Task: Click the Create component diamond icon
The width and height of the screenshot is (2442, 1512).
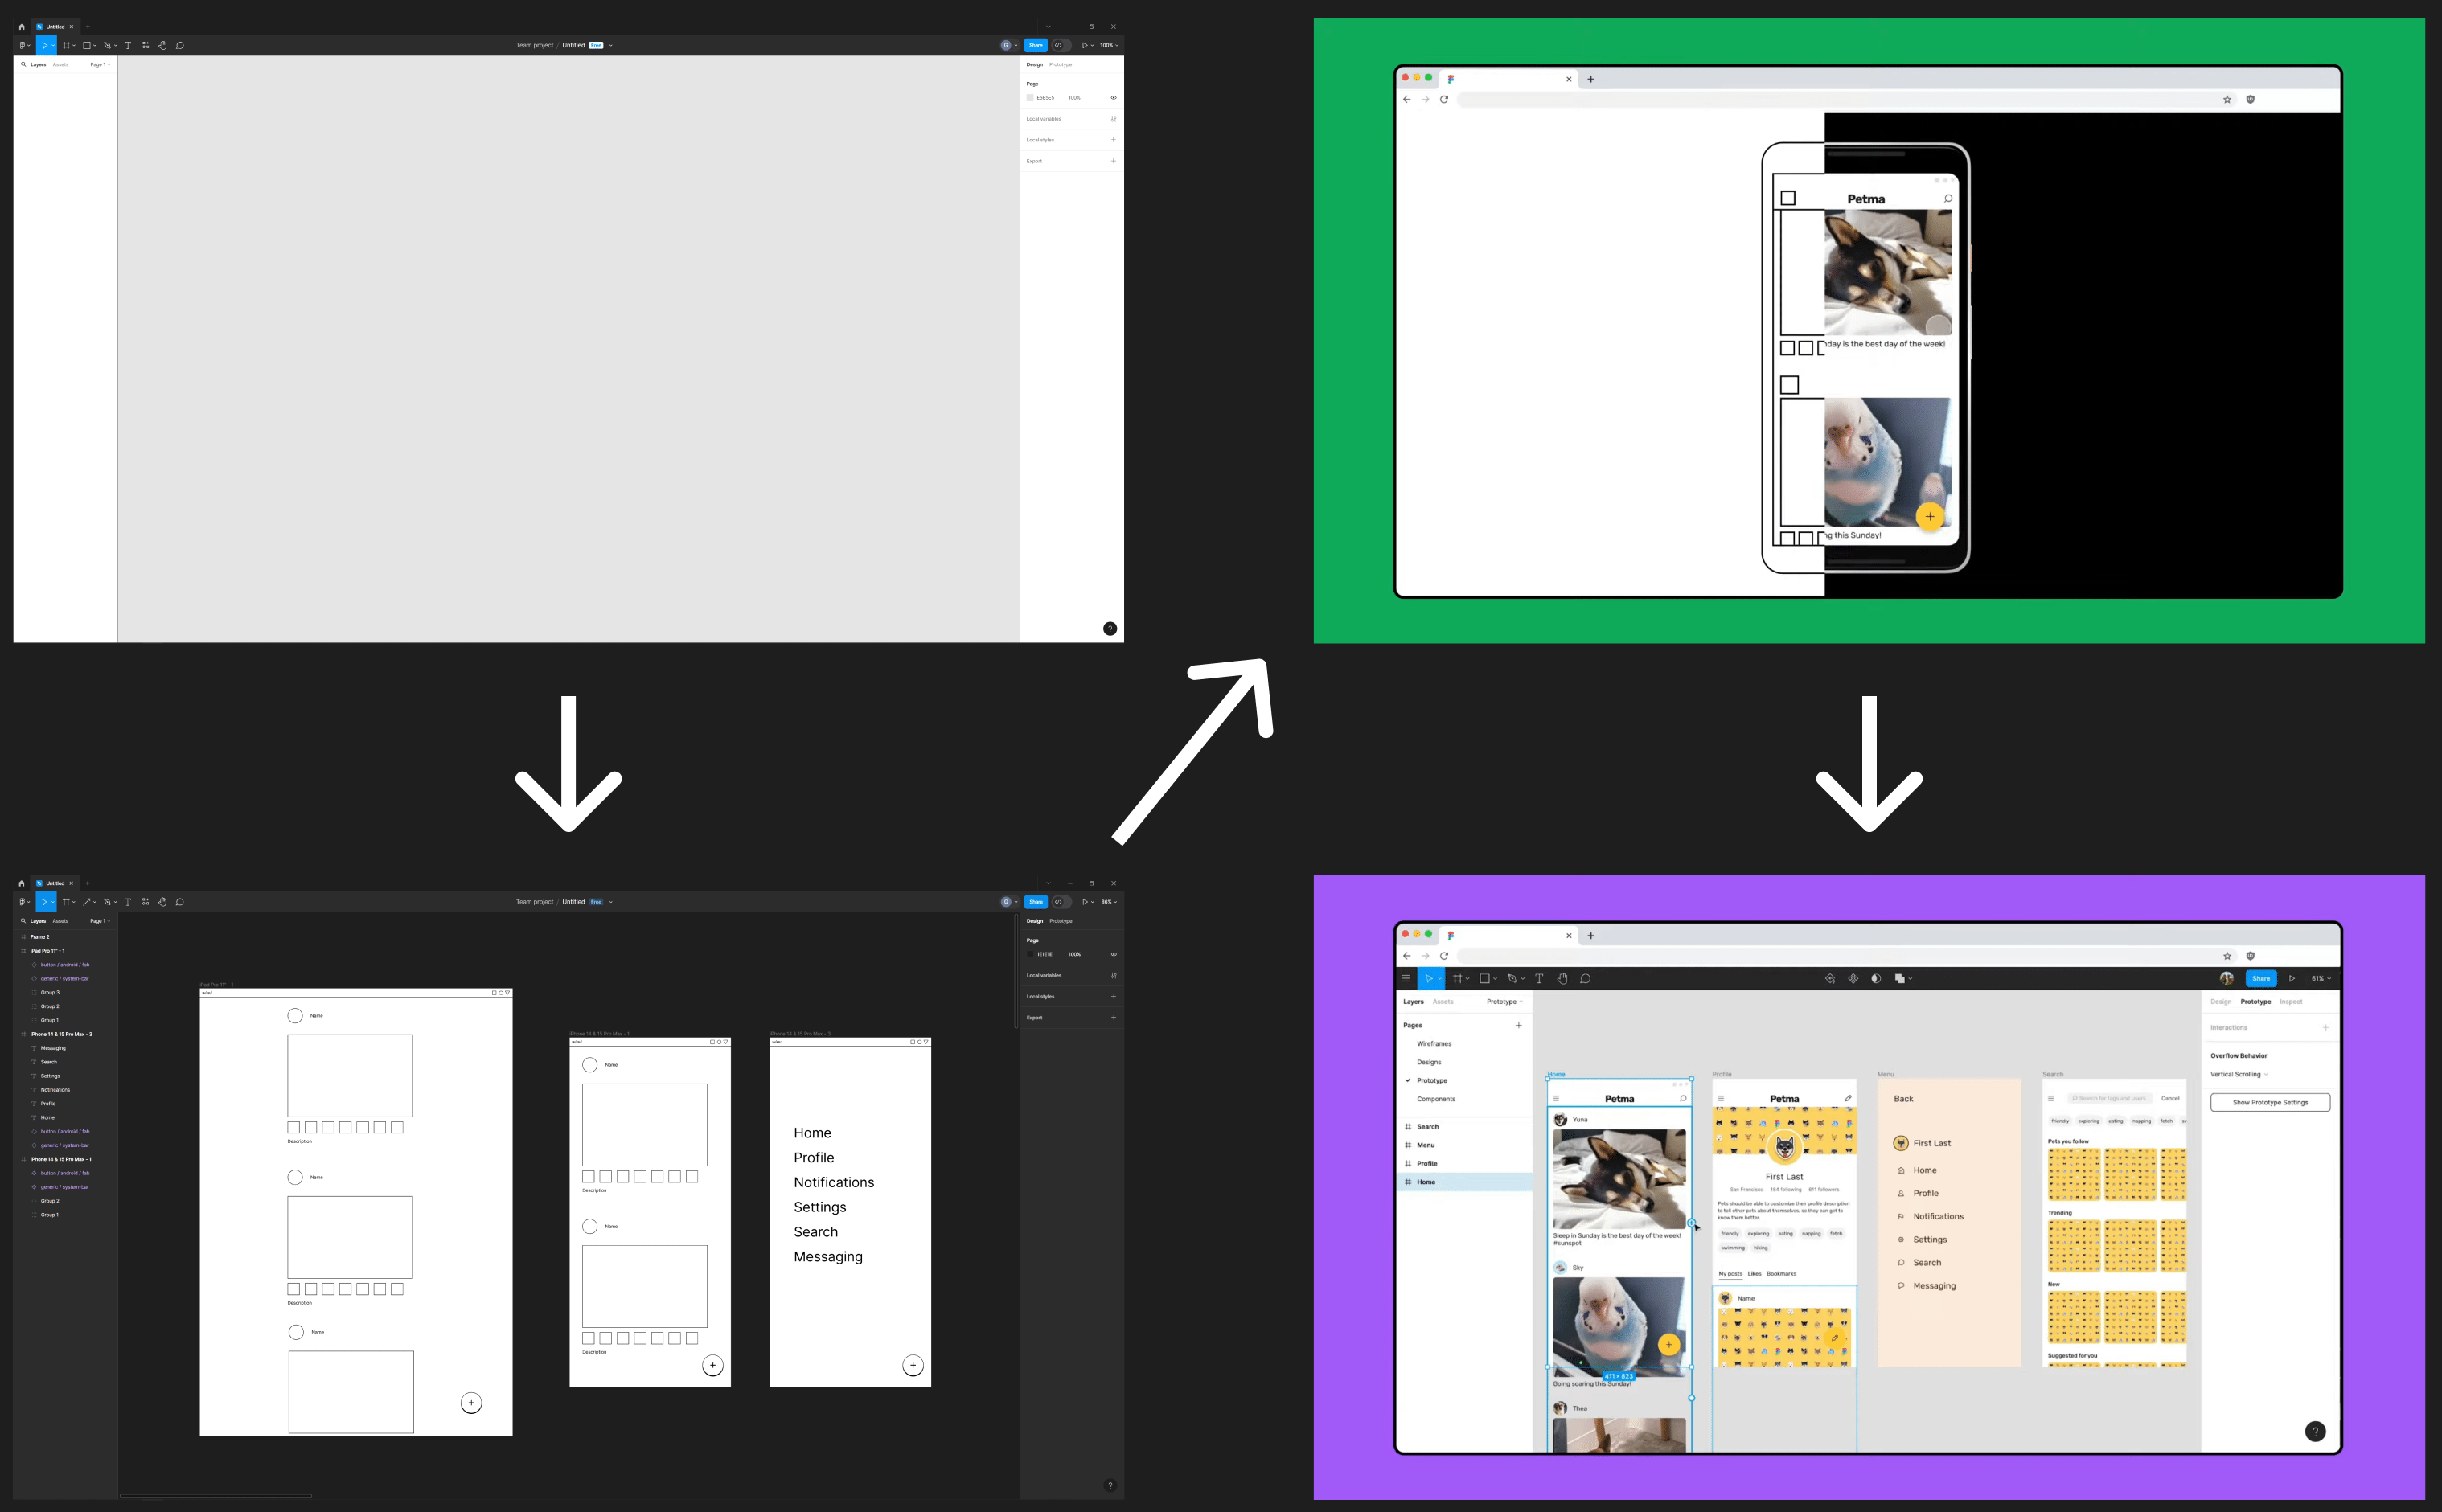Action: coord(1853,979)
